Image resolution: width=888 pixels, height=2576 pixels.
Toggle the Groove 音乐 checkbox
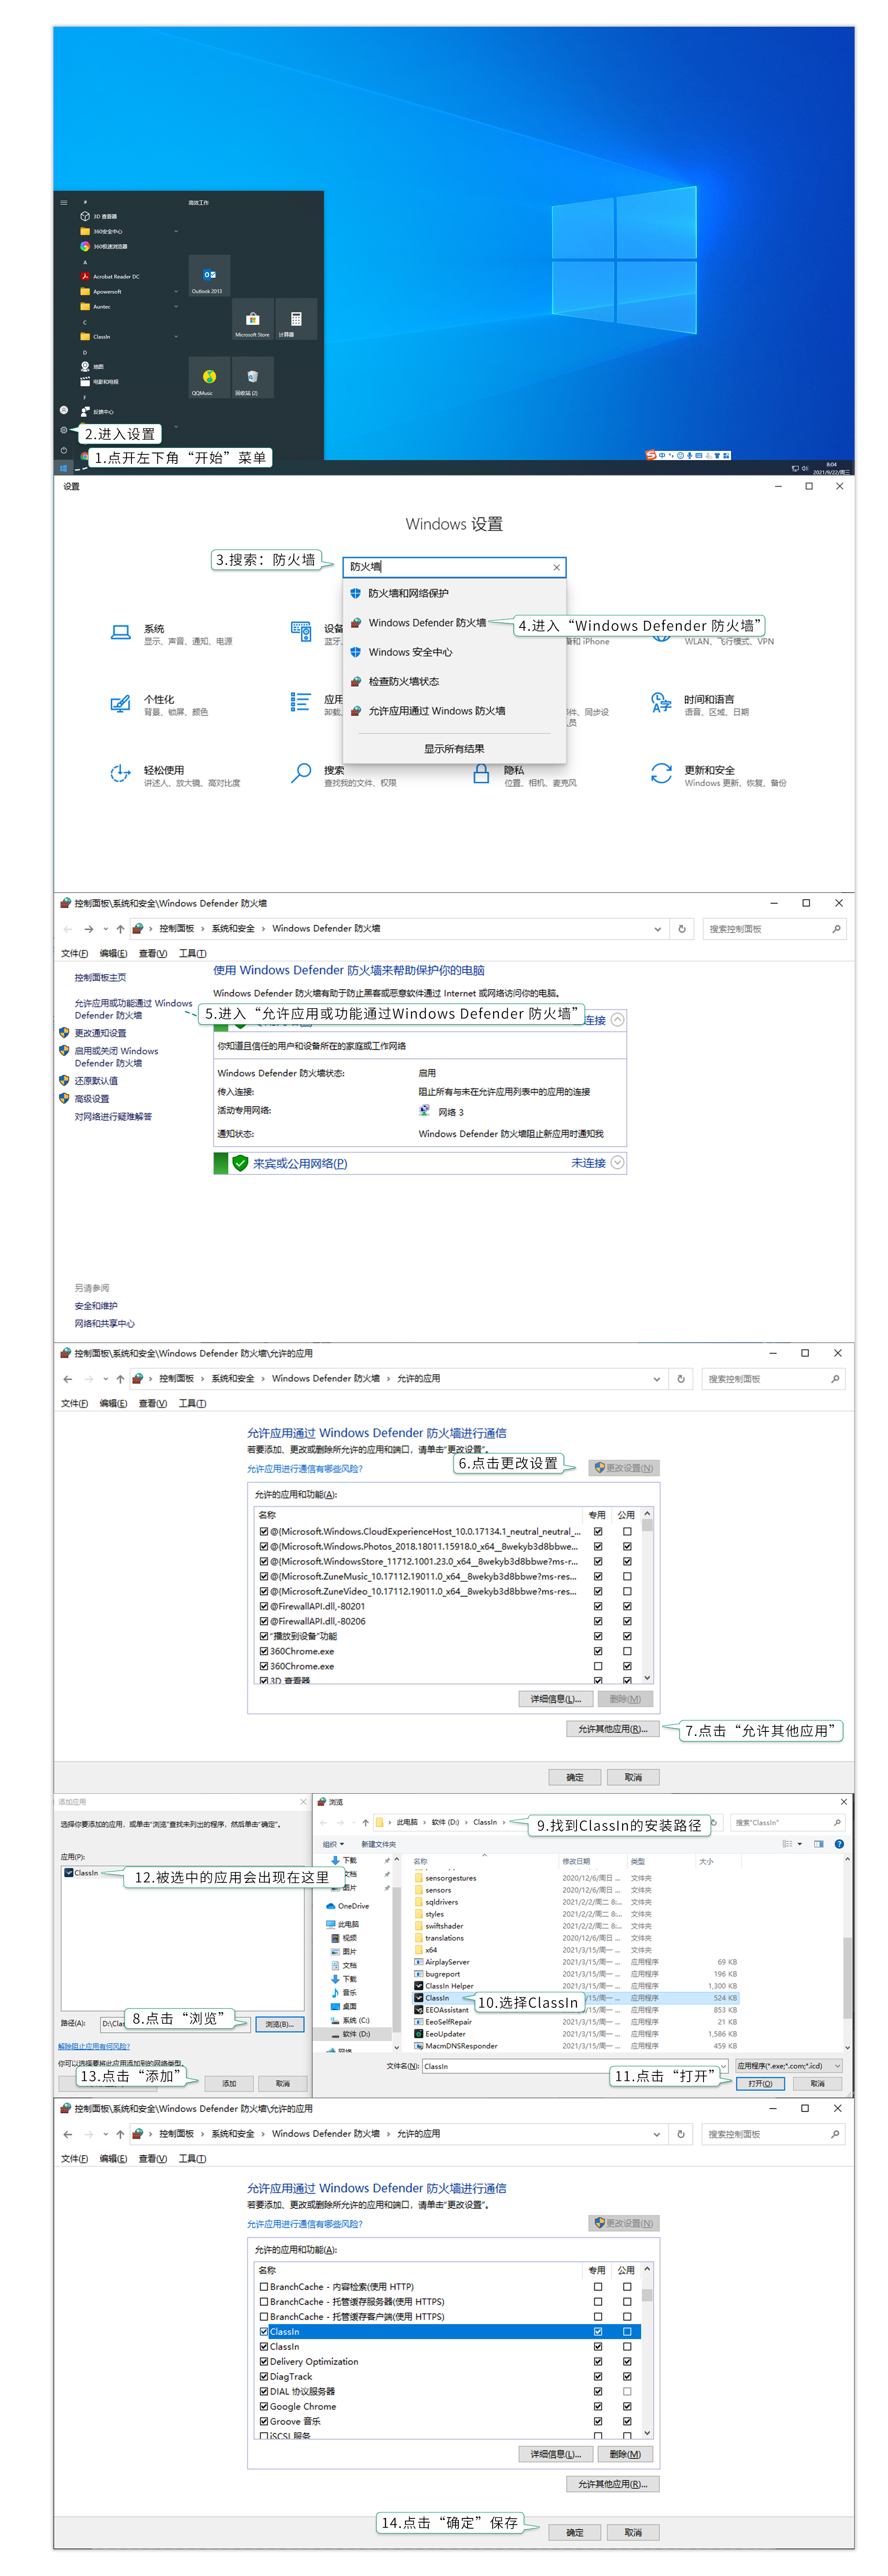(x=264, y=2421)
